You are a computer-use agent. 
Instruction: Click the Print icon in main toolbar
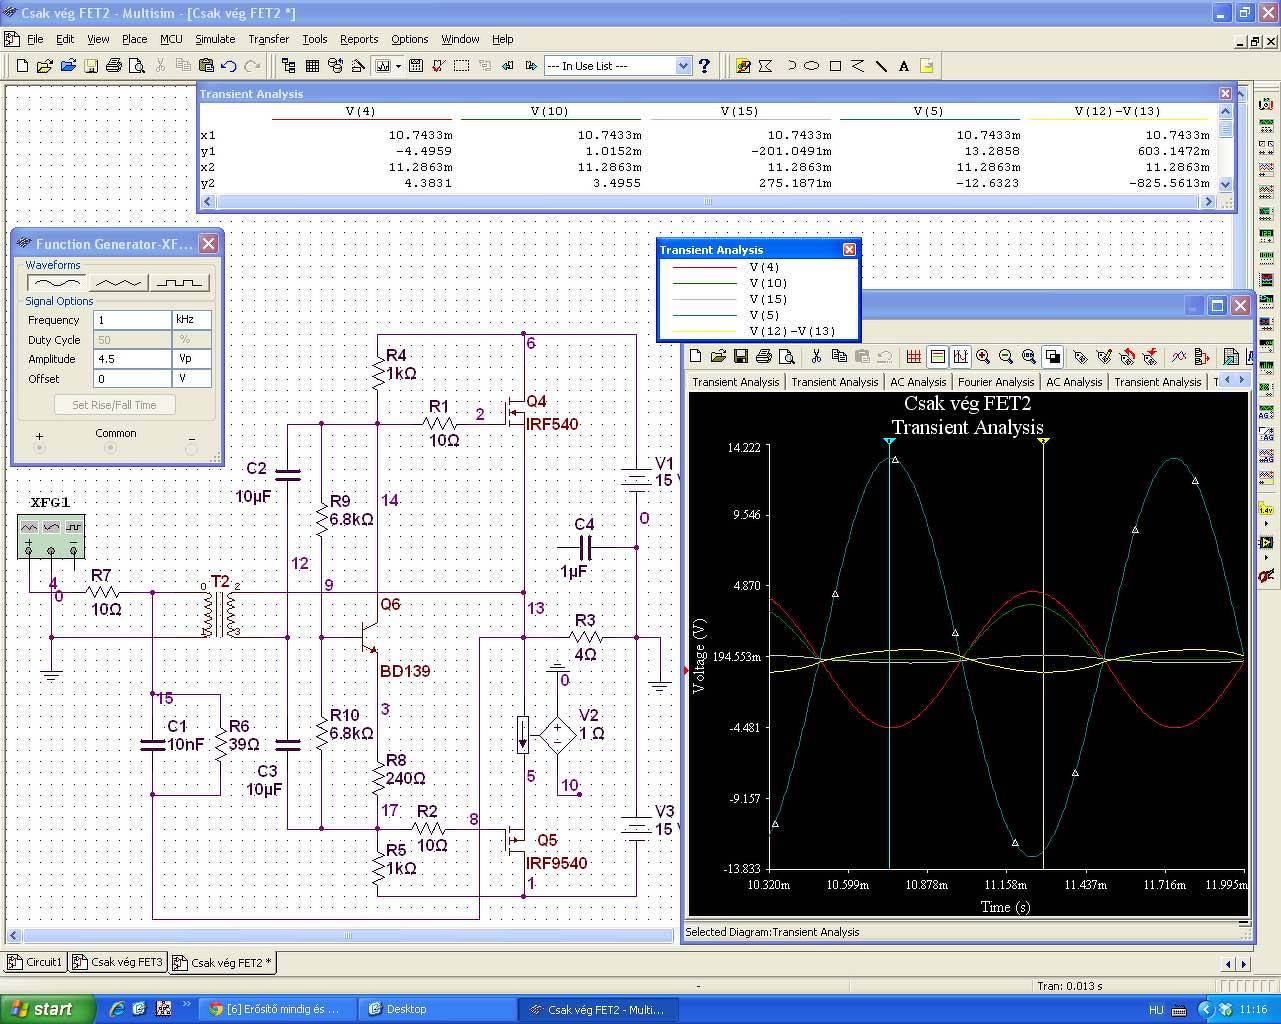pos(113,66)
